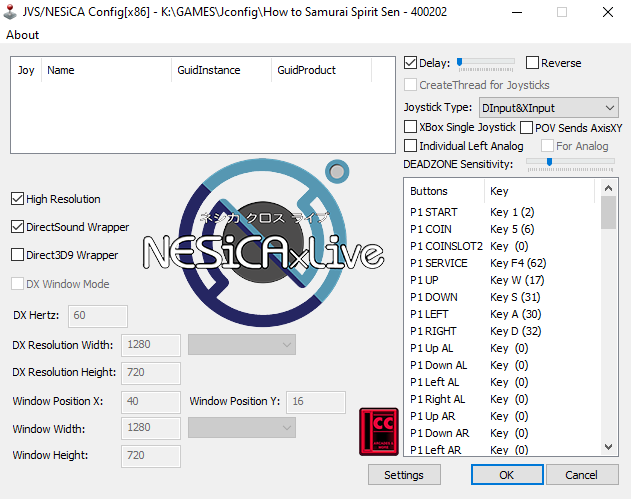Open the Joystick Type dropdown

(548, 107)
